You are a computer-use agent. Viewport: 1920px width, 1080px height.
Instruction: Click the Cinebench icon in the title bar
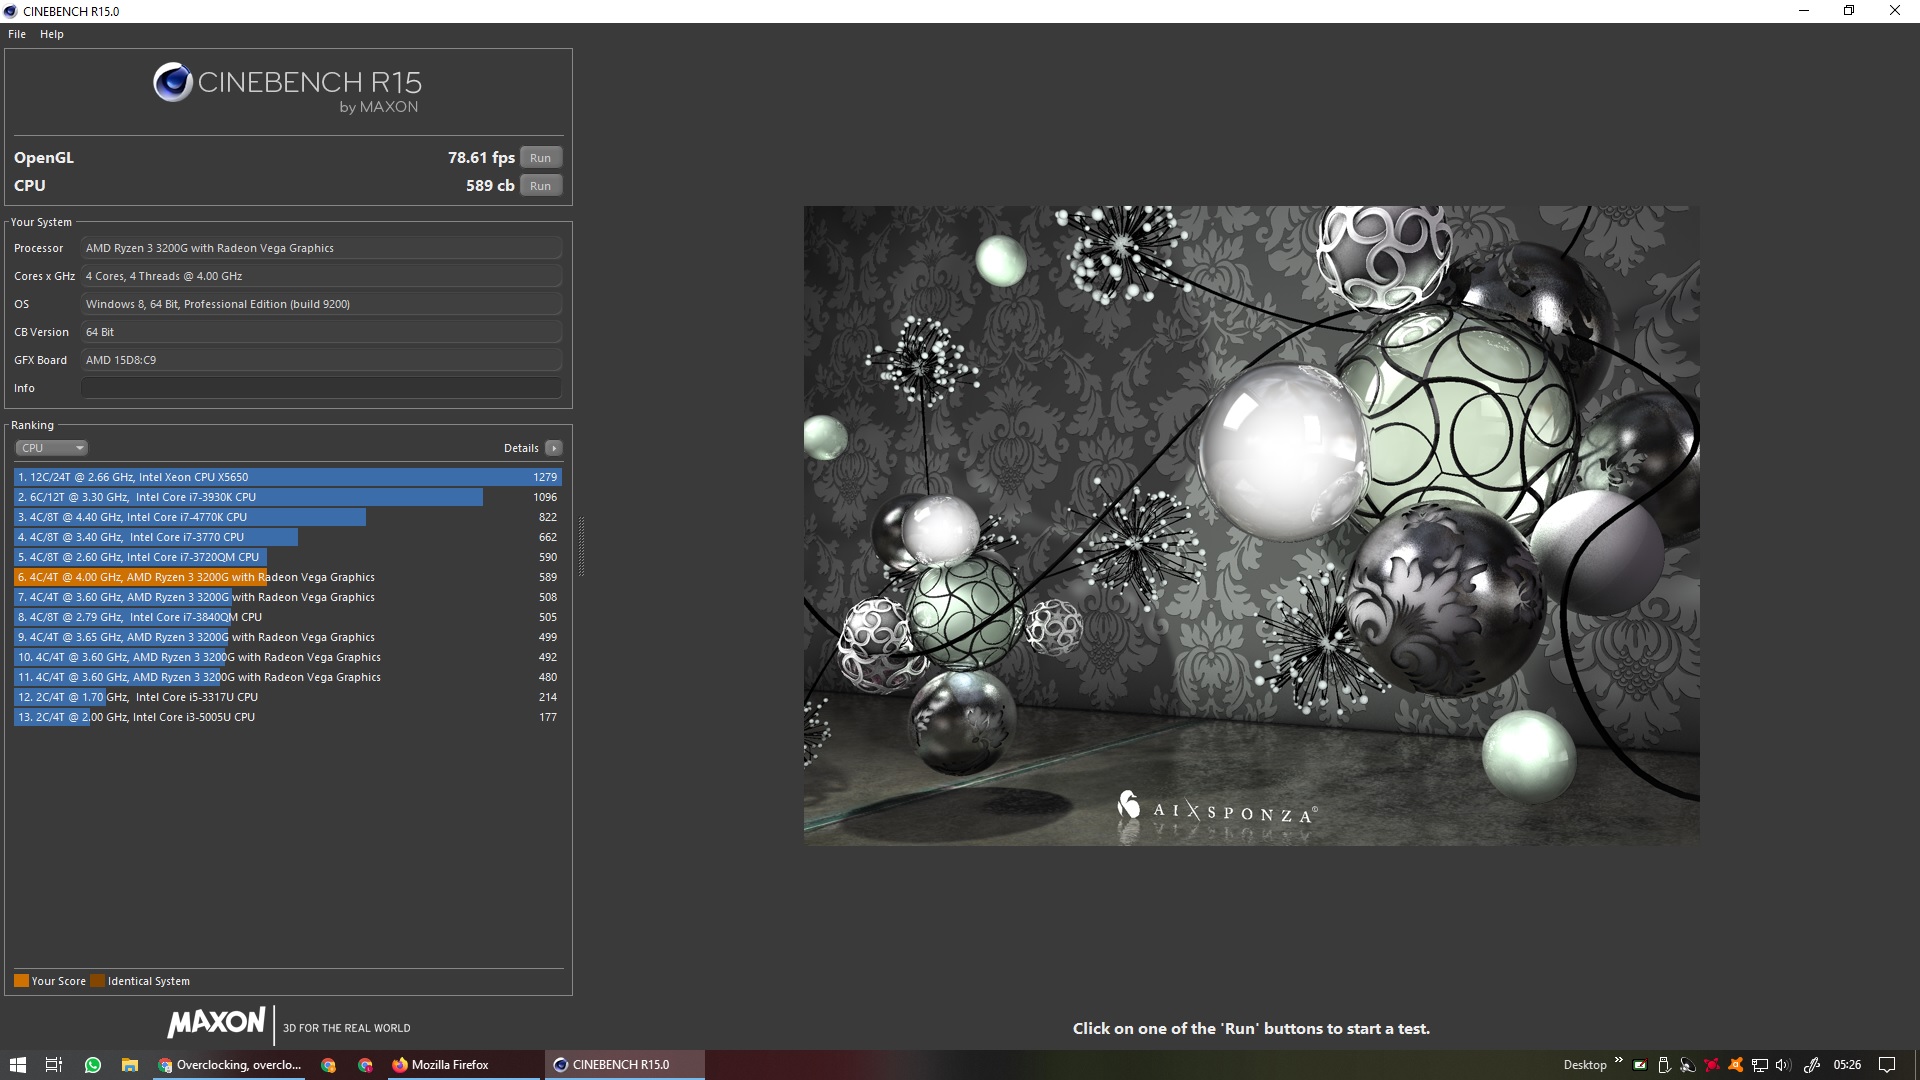(11, 11)
